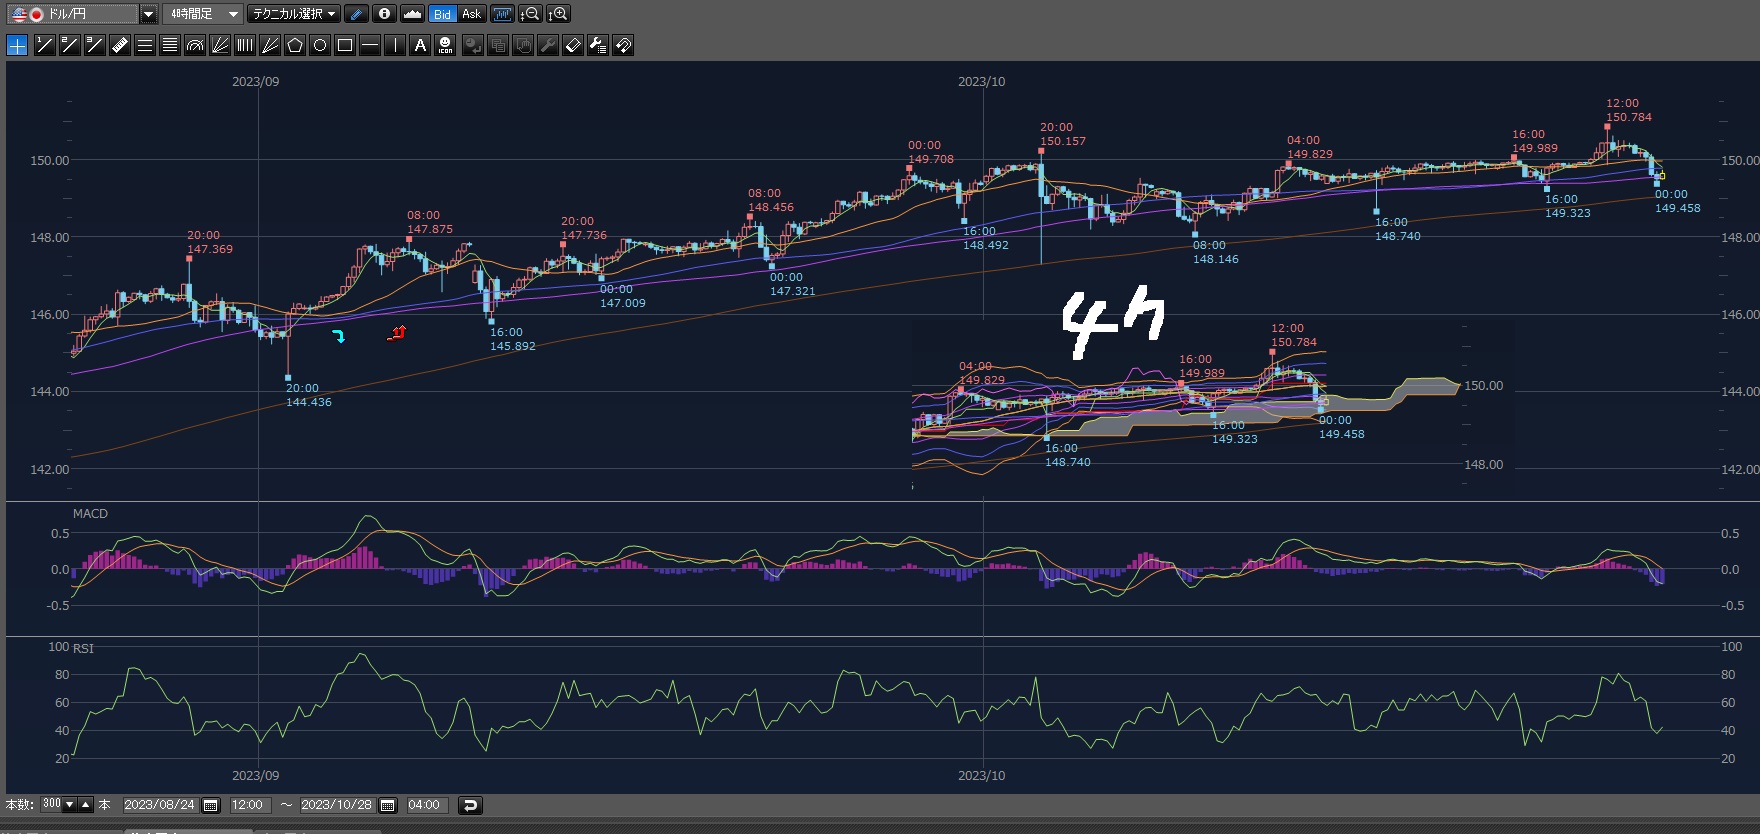
Task: Select the ruler measurement tool
Action: (x=119, y=45)
